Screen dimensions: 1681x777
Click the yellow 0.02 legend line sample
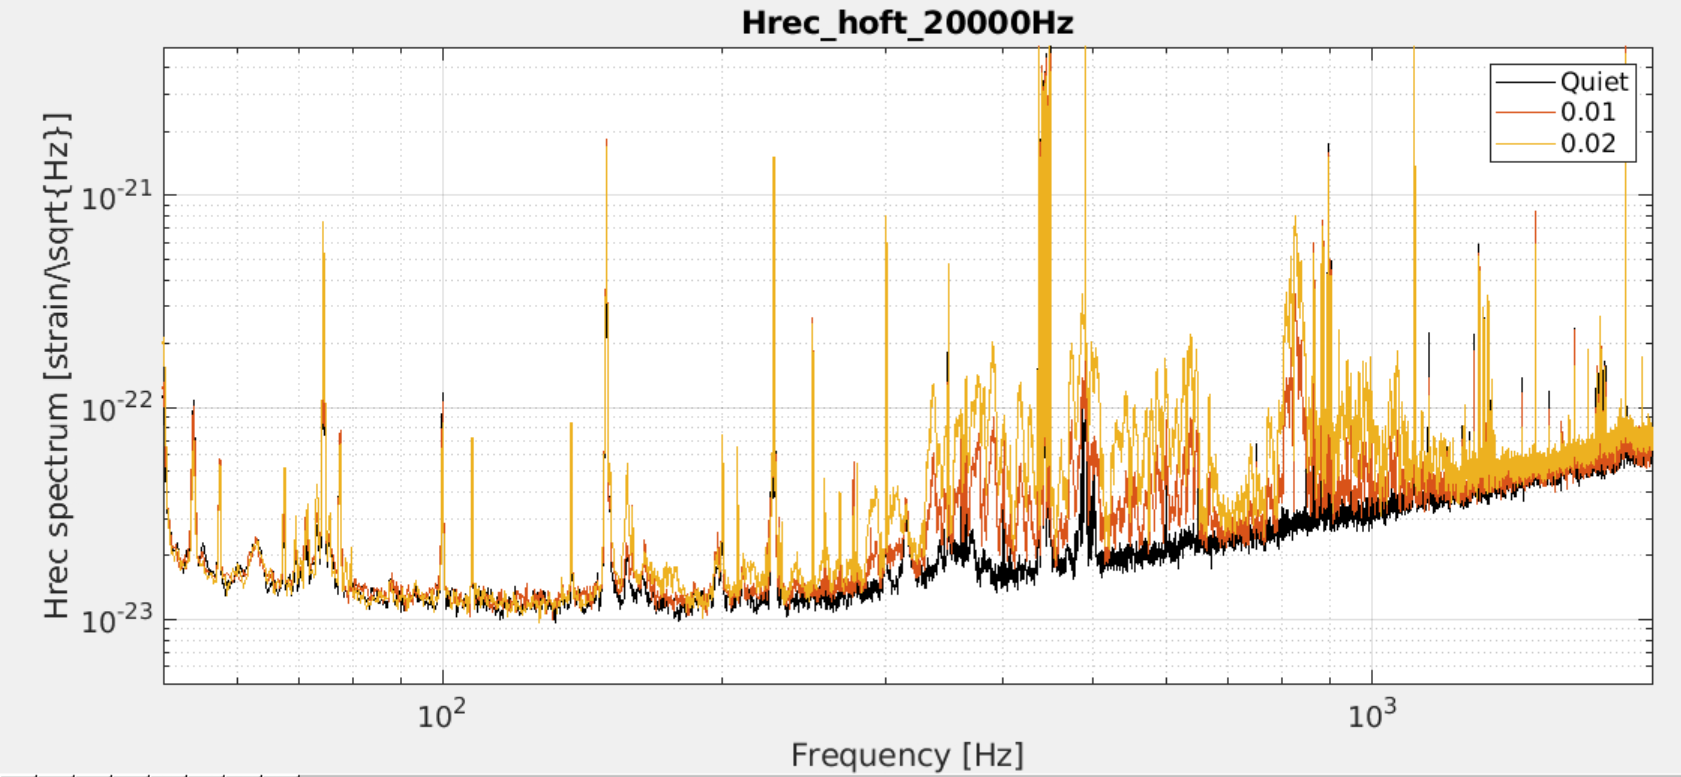[x=1525, y=143]
